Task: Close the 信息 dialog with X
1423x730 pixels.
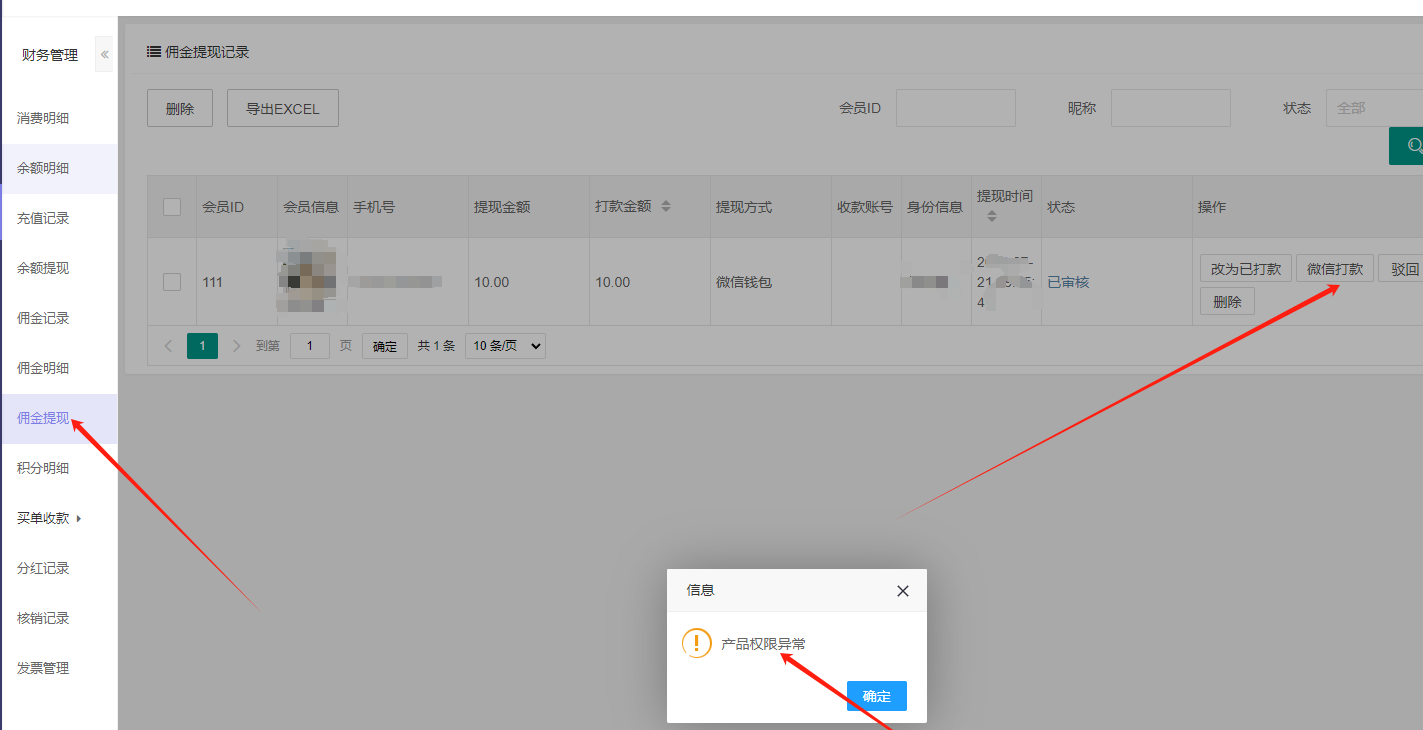Action: pyautogui.click(x=902, y=591)
